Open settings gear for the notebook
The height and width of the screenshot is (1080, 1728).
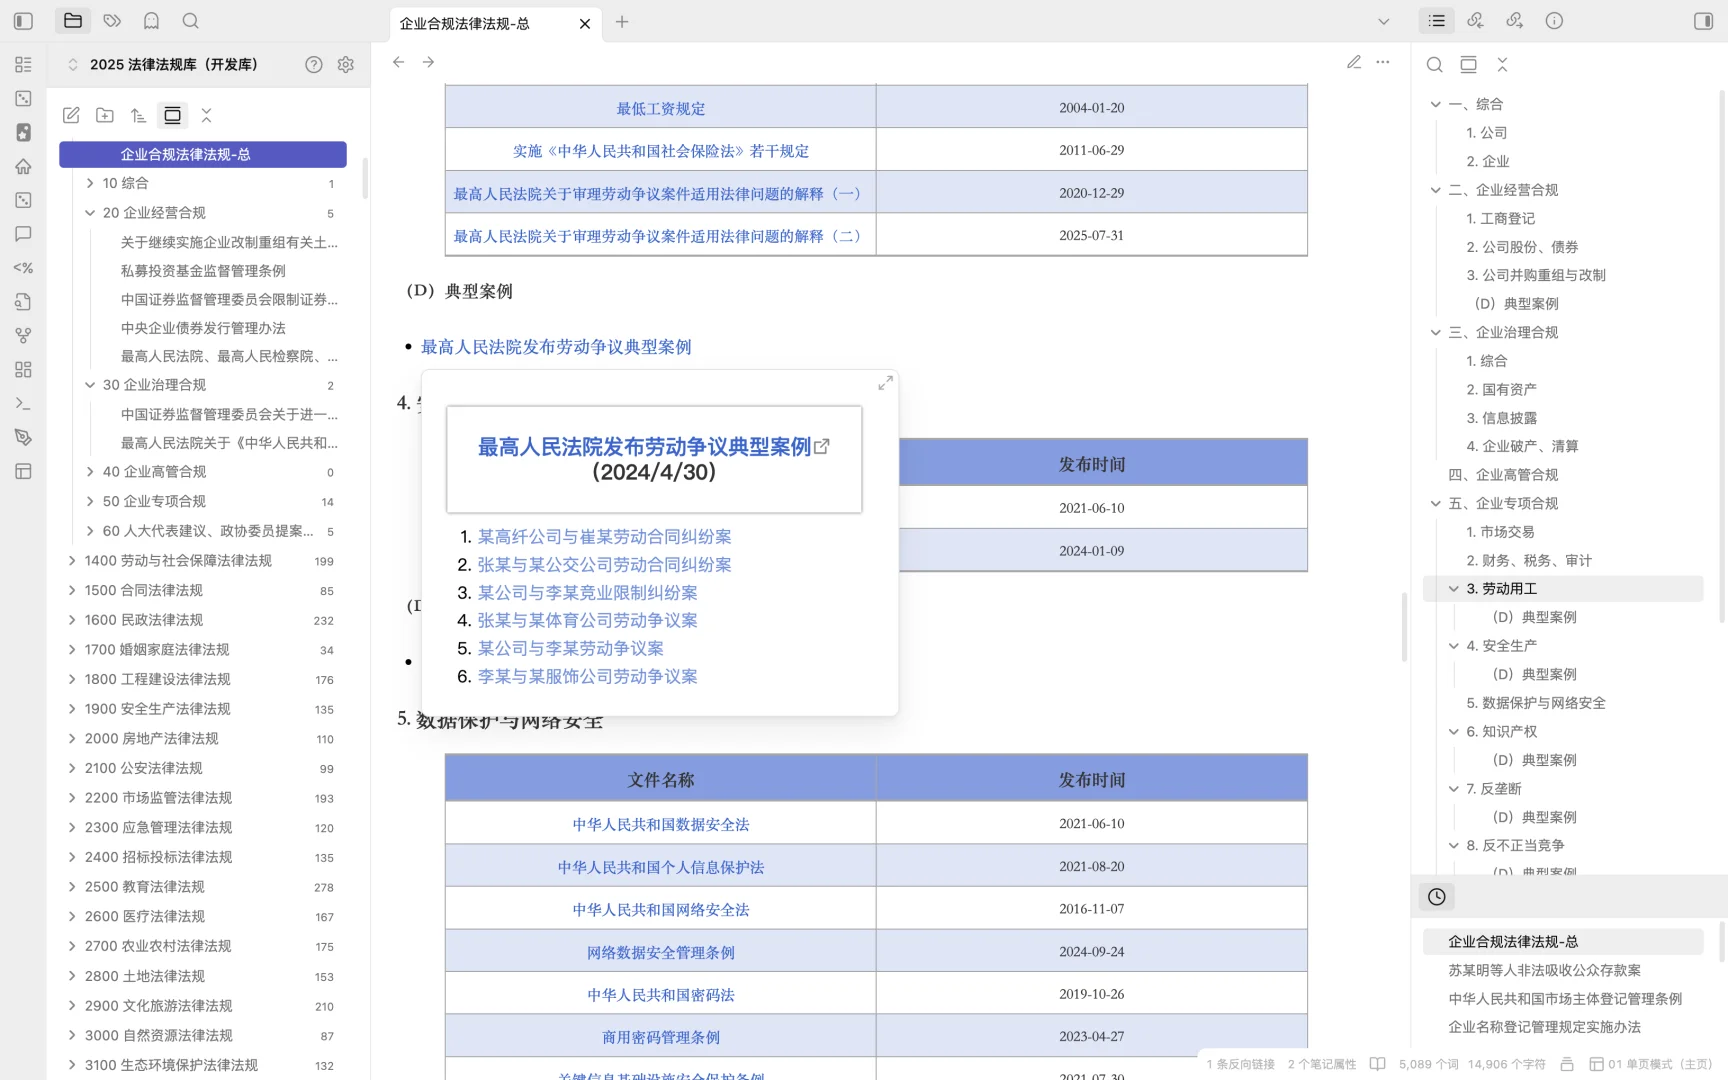(346, 64)
